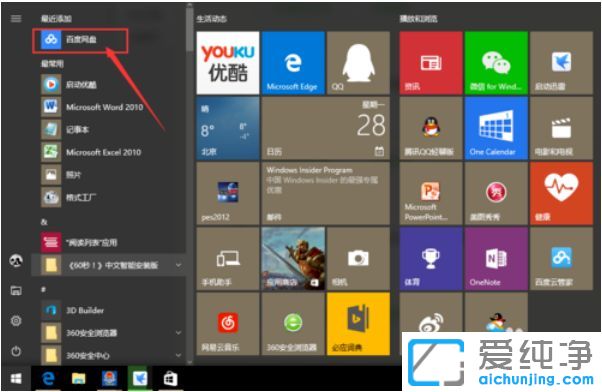The width and height of the screenshot is (602, 392).
Task: Open the orange 健康 health tile
Action: point(561,194)
